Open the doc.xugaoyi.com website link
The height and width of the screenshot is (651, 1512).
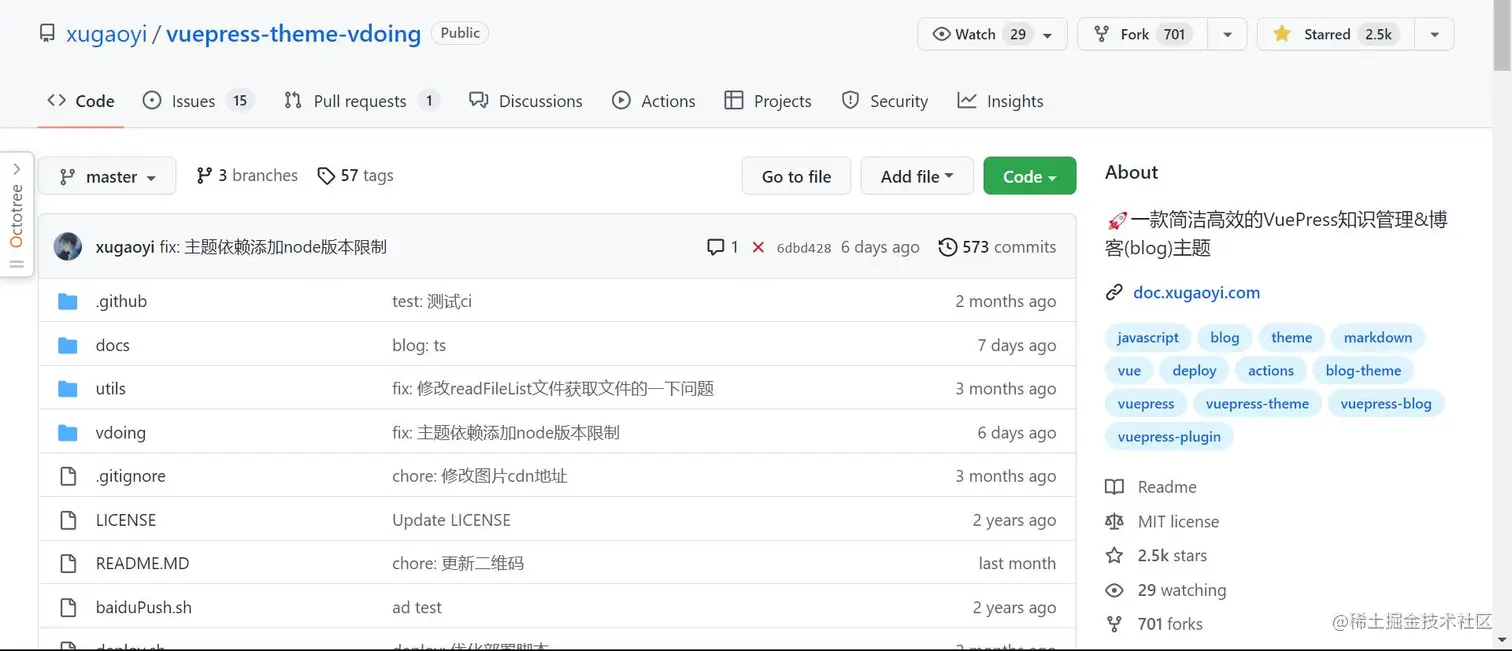tap(1196, 293)
